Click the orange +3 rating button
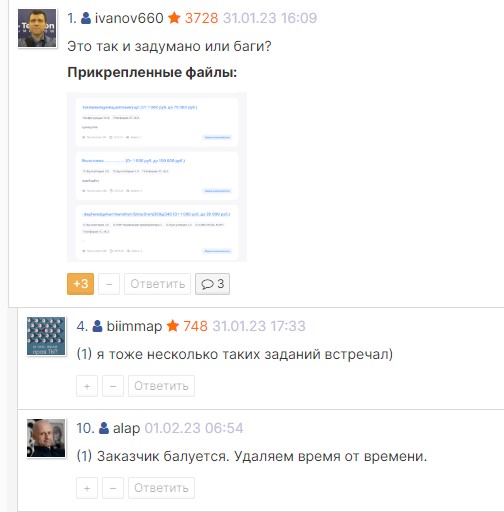 click(80, 284)
